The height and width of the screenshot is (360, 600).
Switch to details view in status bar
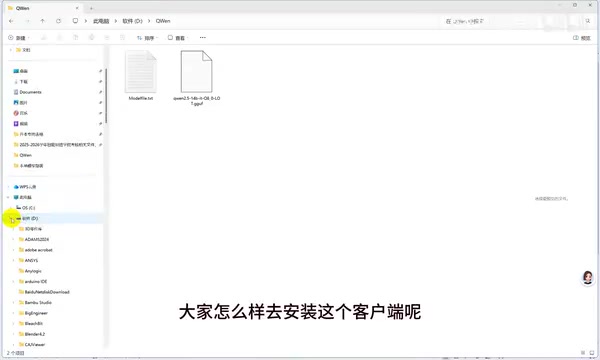pyautogui.click(x=583, y=353)
